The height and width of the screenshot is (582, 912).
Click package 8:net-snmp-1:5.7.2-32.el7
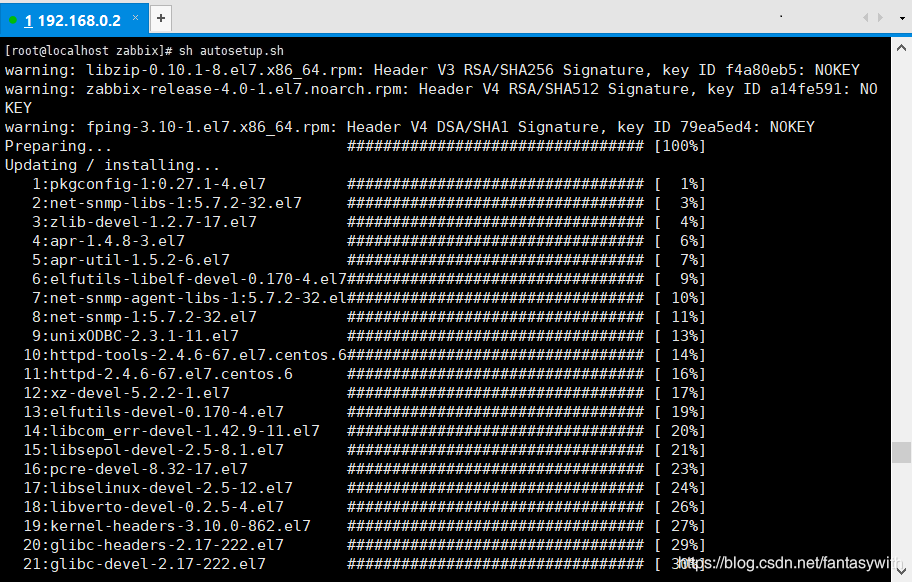coord(144,317)
